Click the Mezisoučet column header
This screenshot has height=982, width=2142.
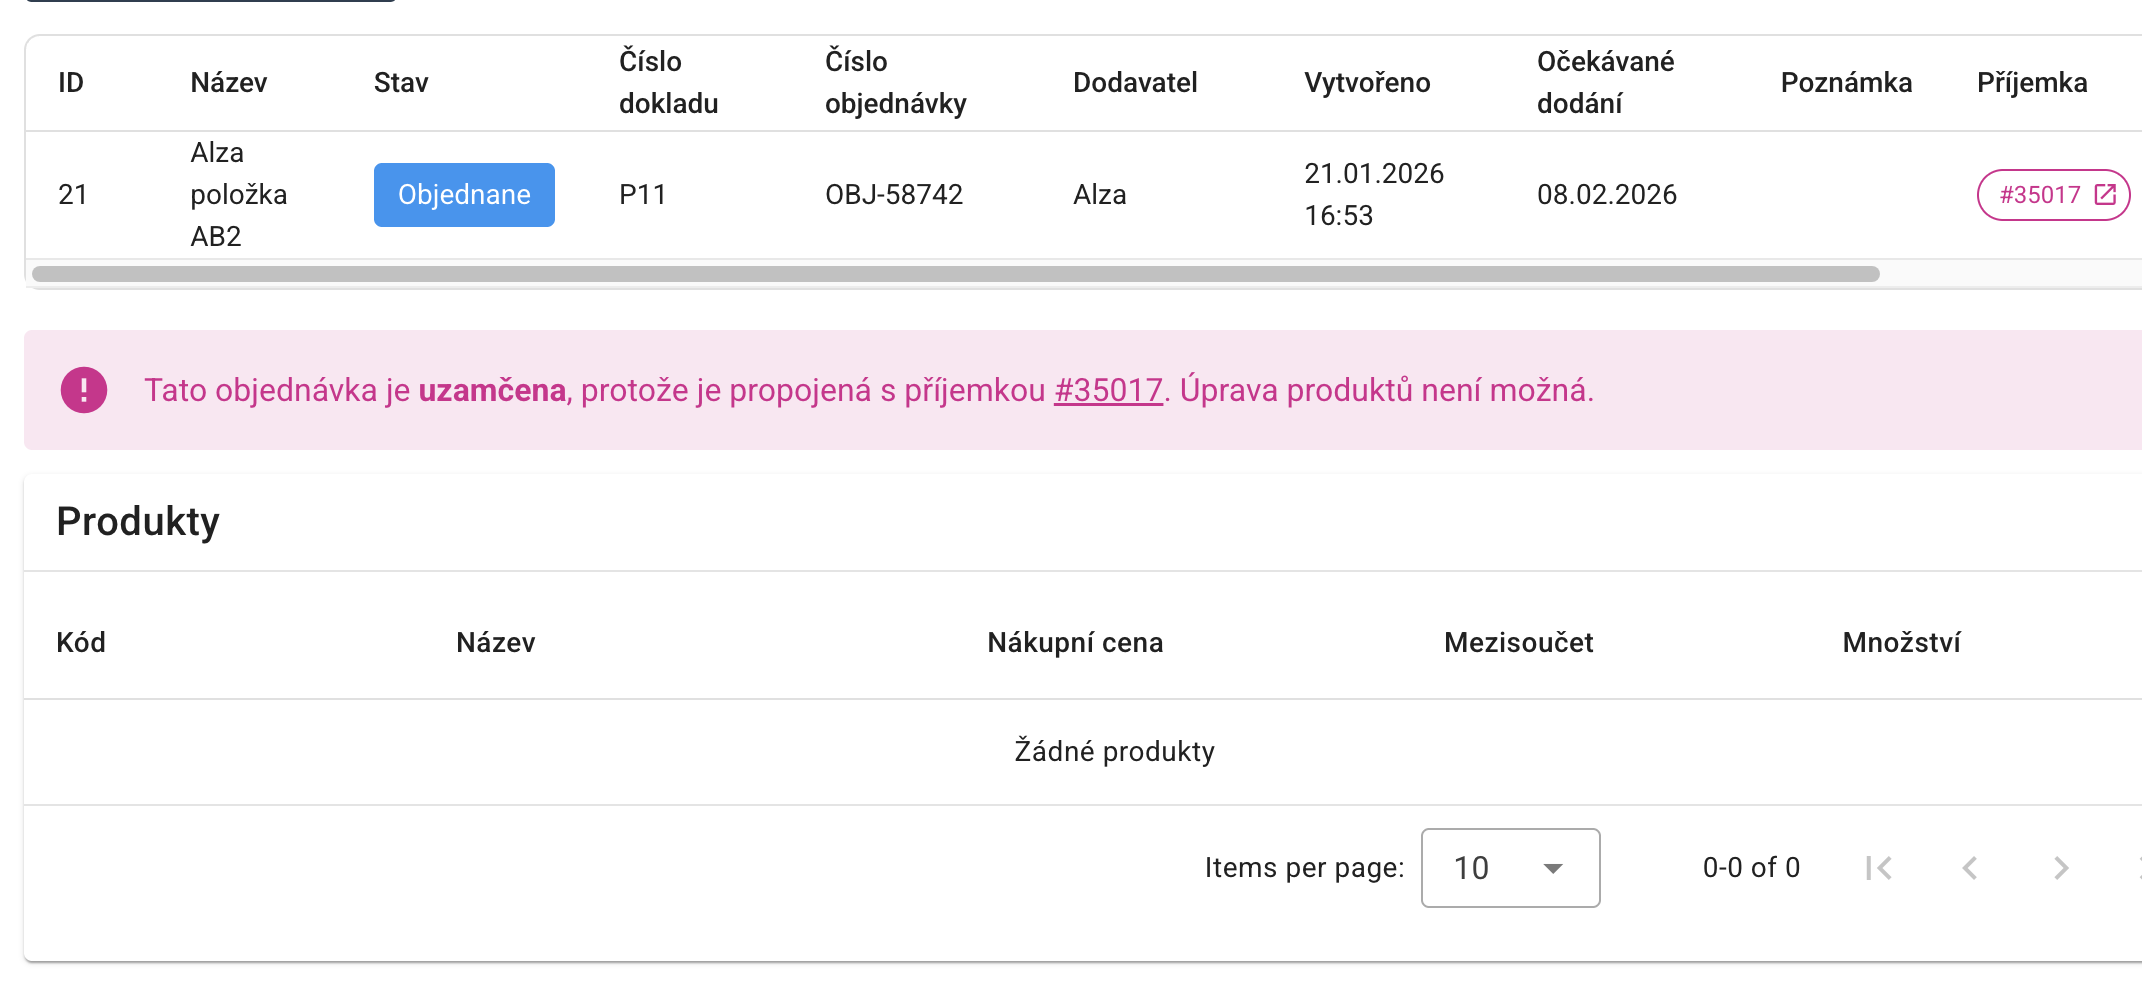[1518, 643]
